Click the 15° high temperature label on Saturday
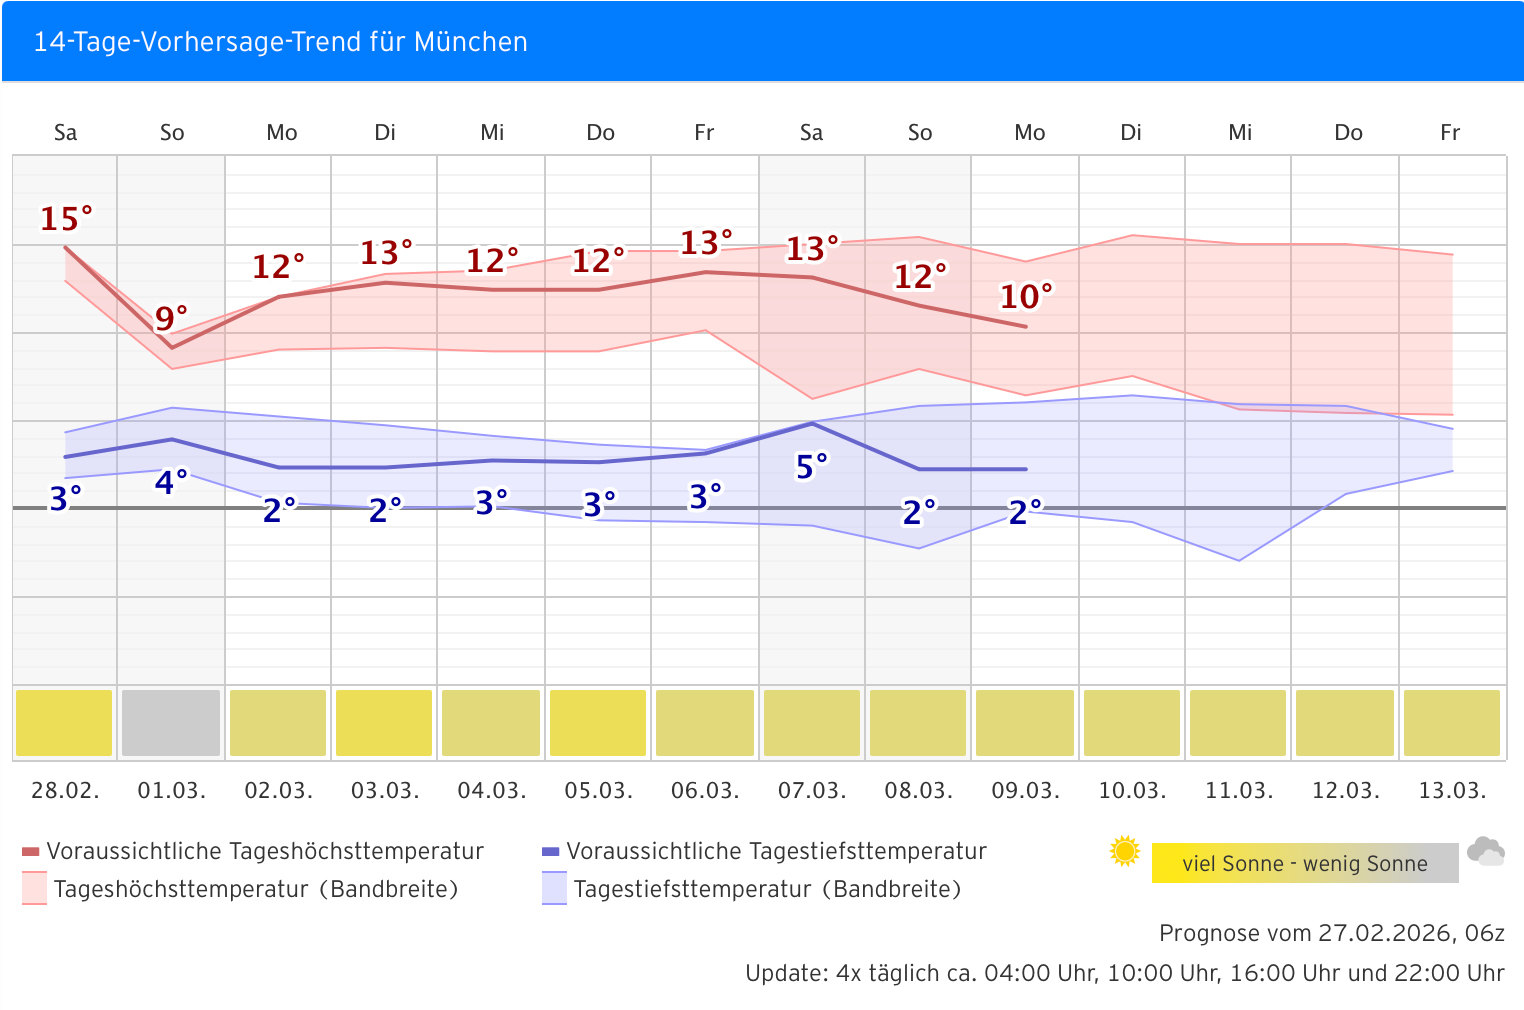This screenshot has height=1010, width=1524. point(66,218)
